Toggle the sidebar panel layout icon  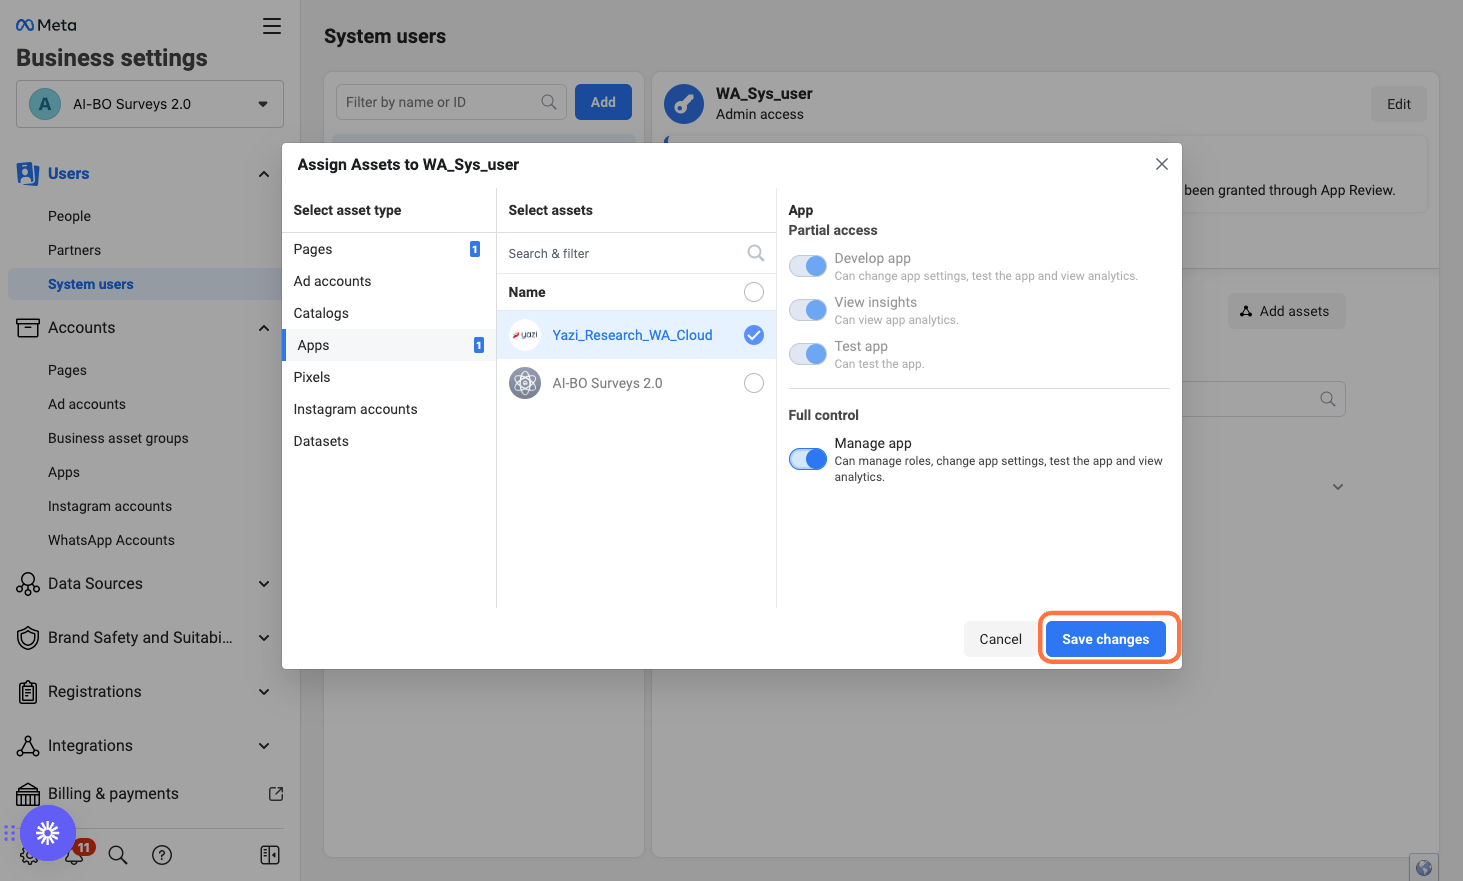(x=270, y=855)
